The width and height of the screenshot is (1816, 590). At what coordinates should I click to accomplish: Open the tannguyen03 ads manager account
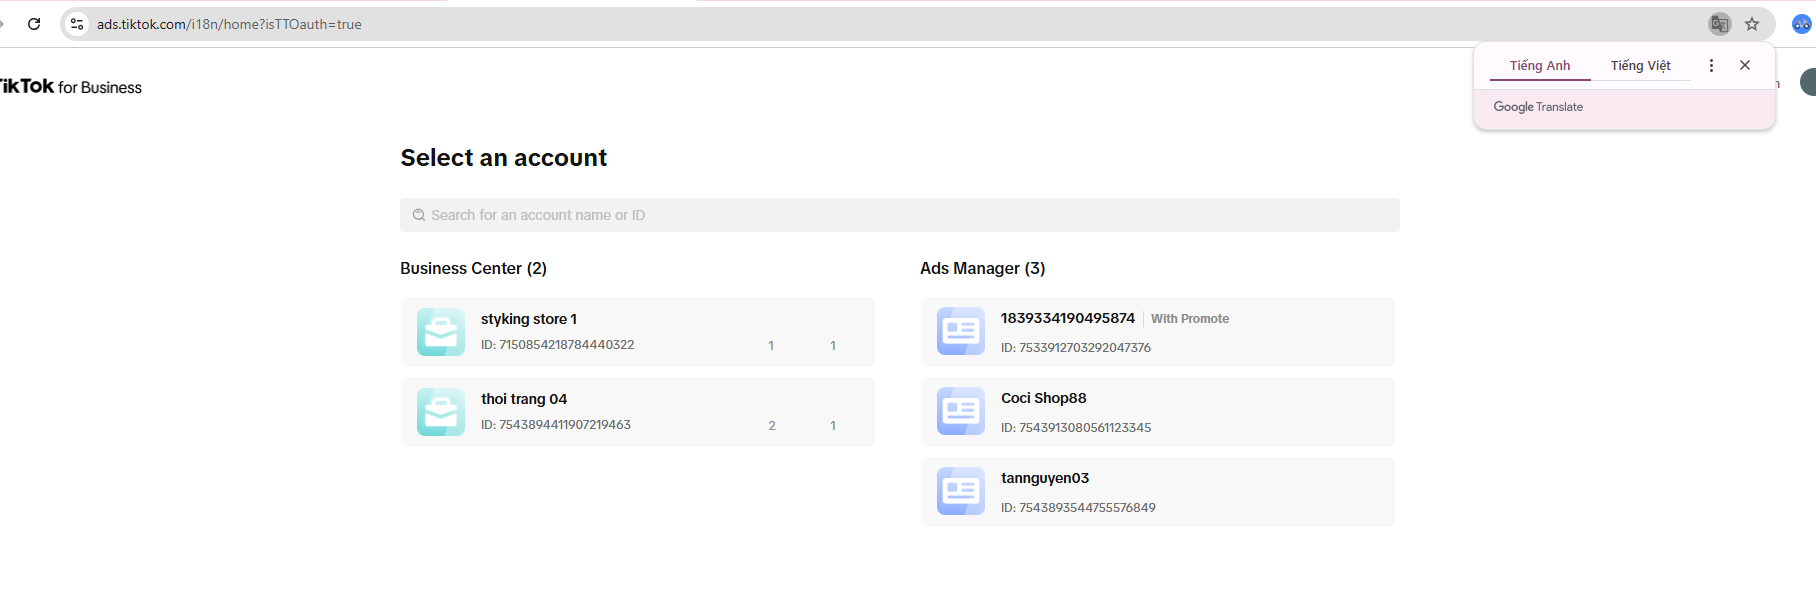1158,492
